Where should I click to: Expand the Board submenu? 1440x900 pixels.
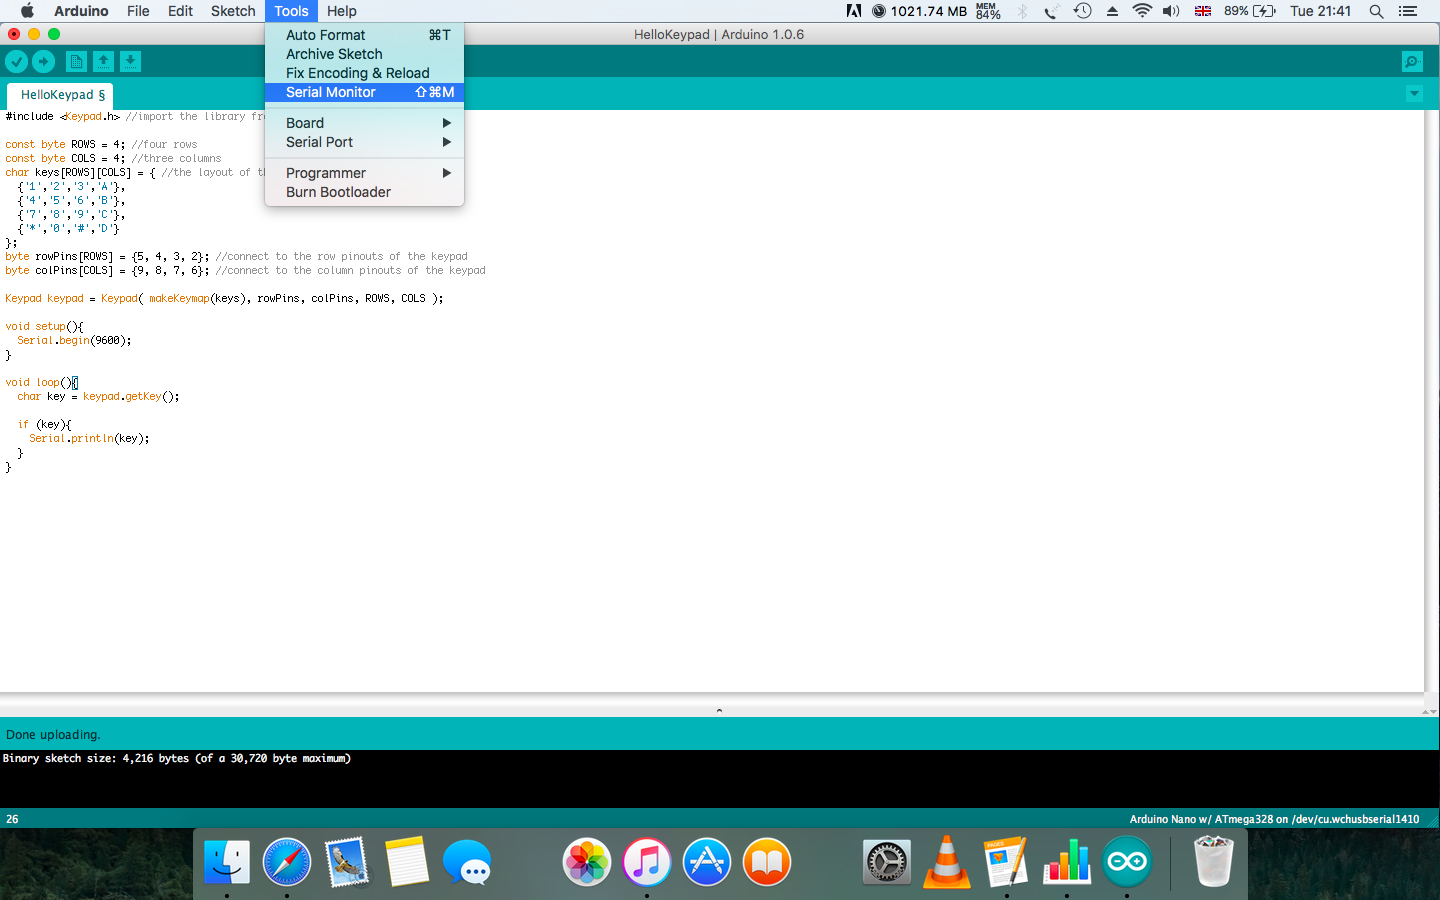(x=364, y=123)
